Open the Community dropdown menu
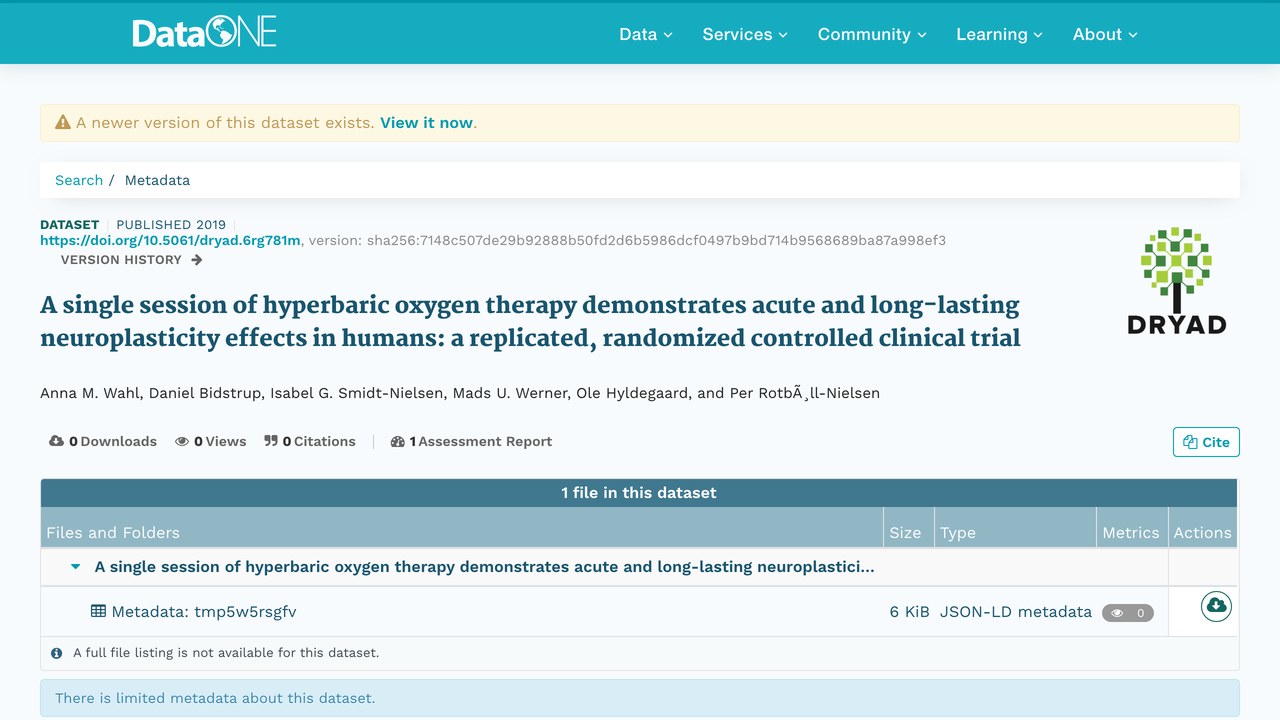Screen dimensions: 1280x720 872,34
